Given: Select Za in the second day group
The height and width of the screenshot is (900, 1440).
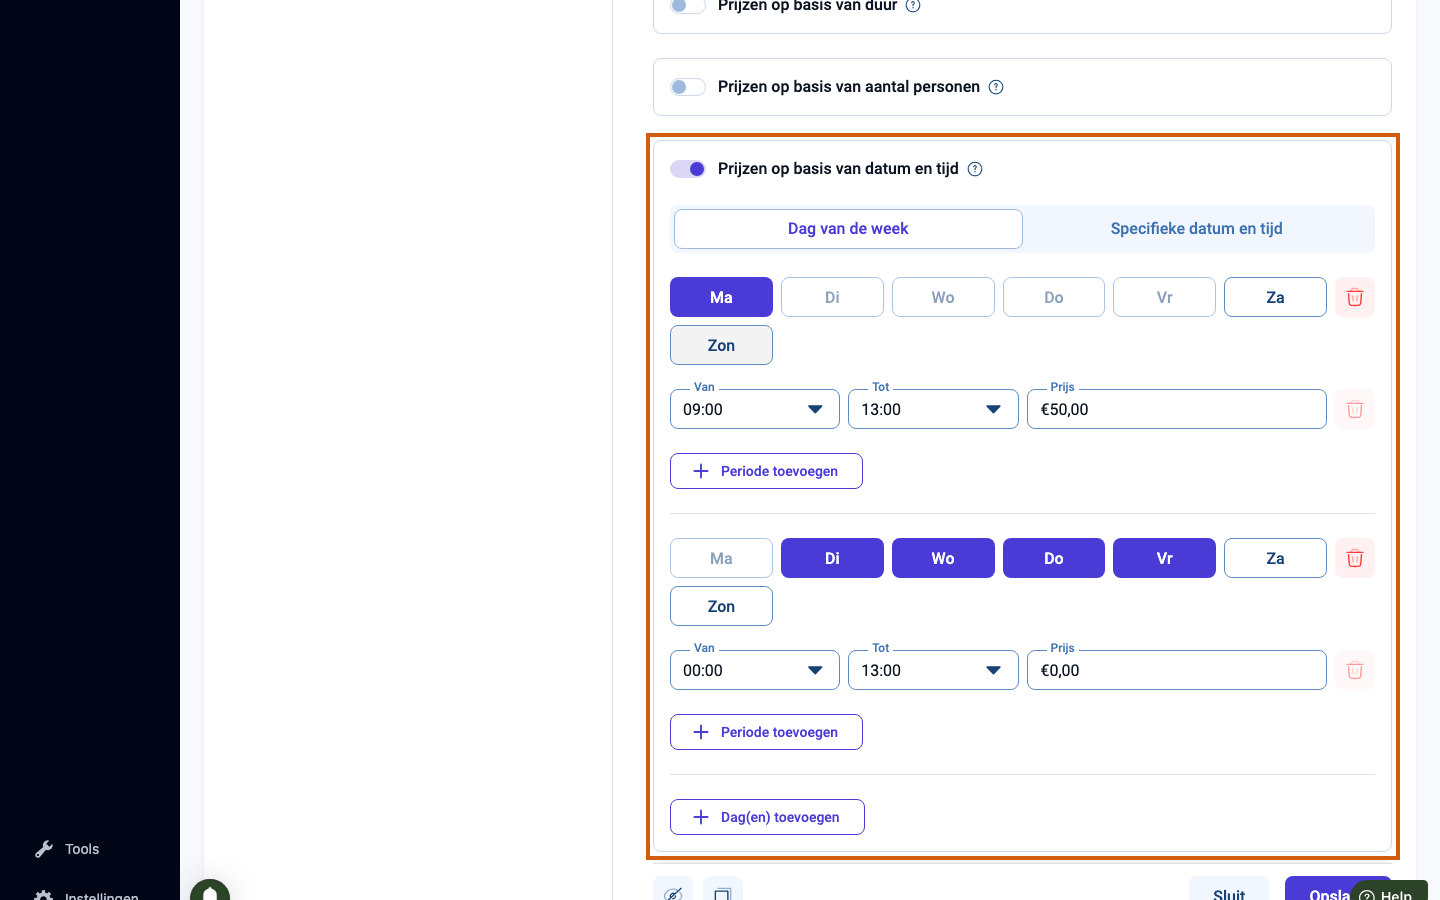Looking at the screenshot, I should pyautogui.click(x=1275, y=558).
